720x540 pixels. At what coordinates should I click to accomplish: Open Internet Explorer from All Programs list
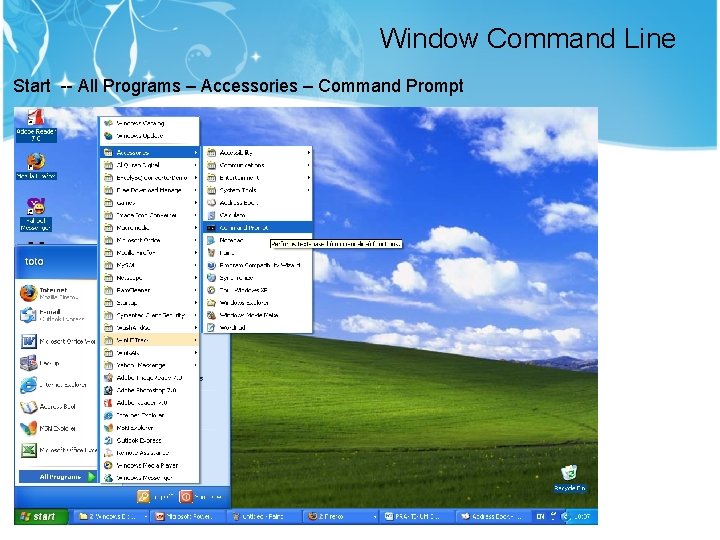pos(150,415)
